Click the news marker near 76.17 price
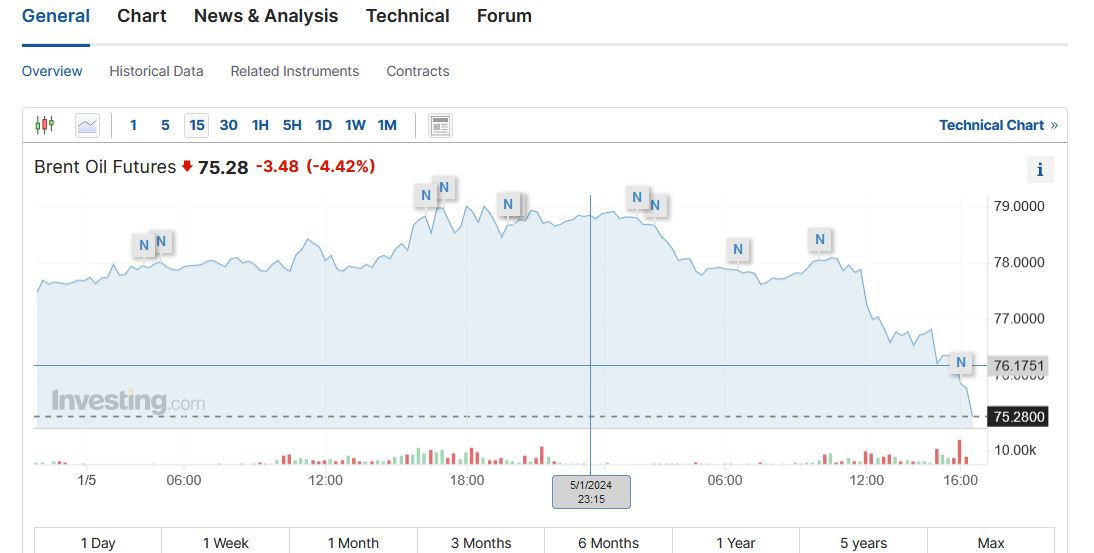 click(961, 362)
